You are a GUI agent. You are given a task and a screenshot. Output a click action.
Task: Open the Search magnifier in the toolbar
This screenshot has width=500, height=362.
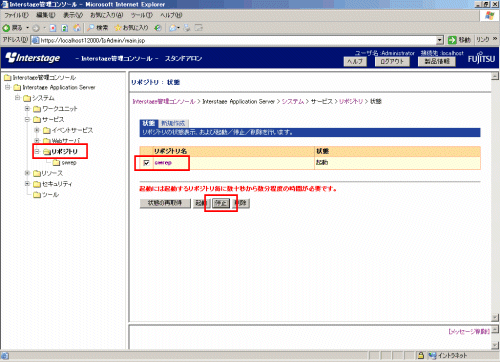[x=91, y=28]
